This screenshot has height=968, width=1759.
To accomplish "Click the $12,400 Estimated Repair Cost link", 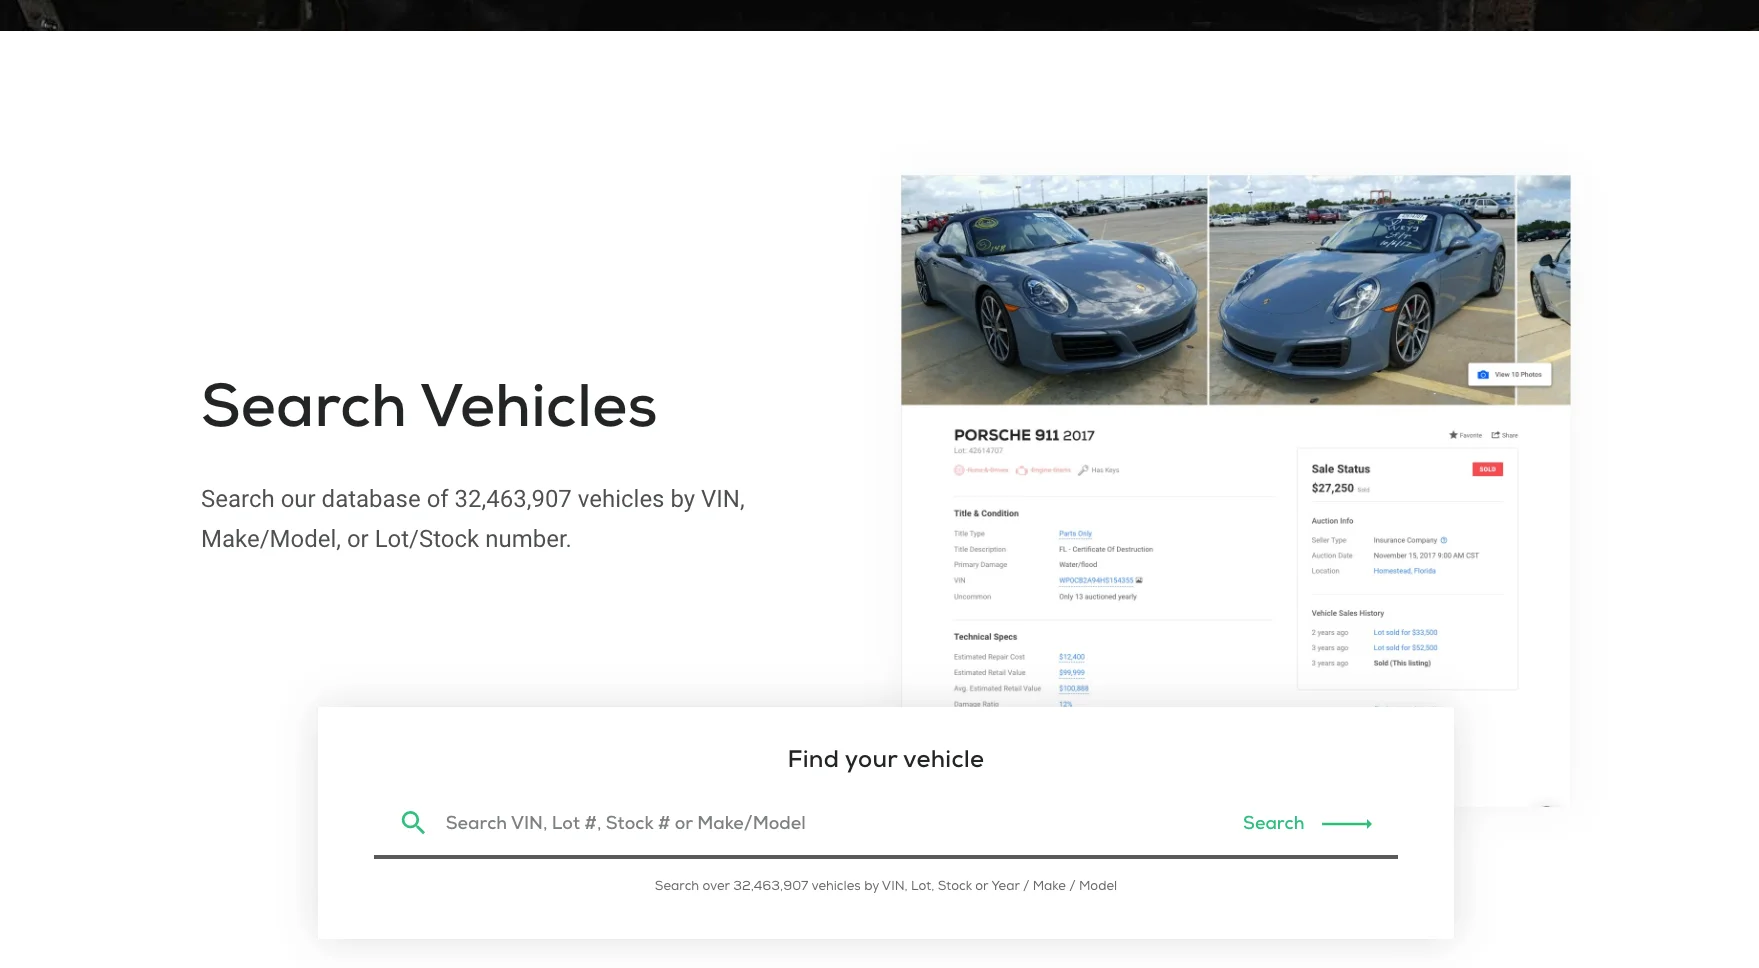I will 1070,657.
